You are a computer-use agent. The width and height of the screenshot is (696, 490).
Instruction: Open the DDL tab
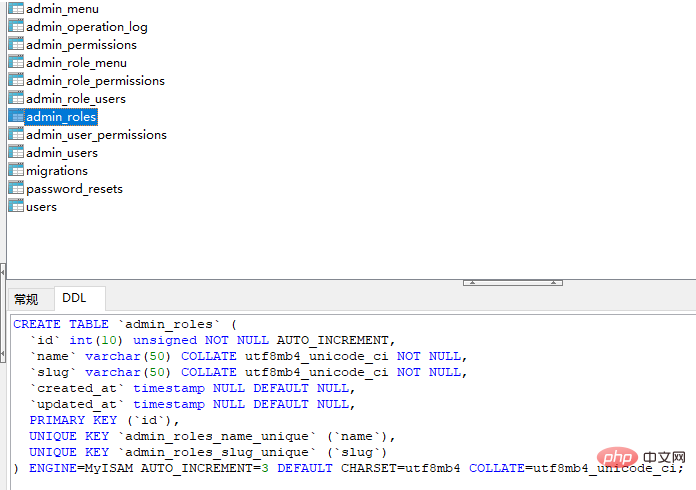[75, 298]
